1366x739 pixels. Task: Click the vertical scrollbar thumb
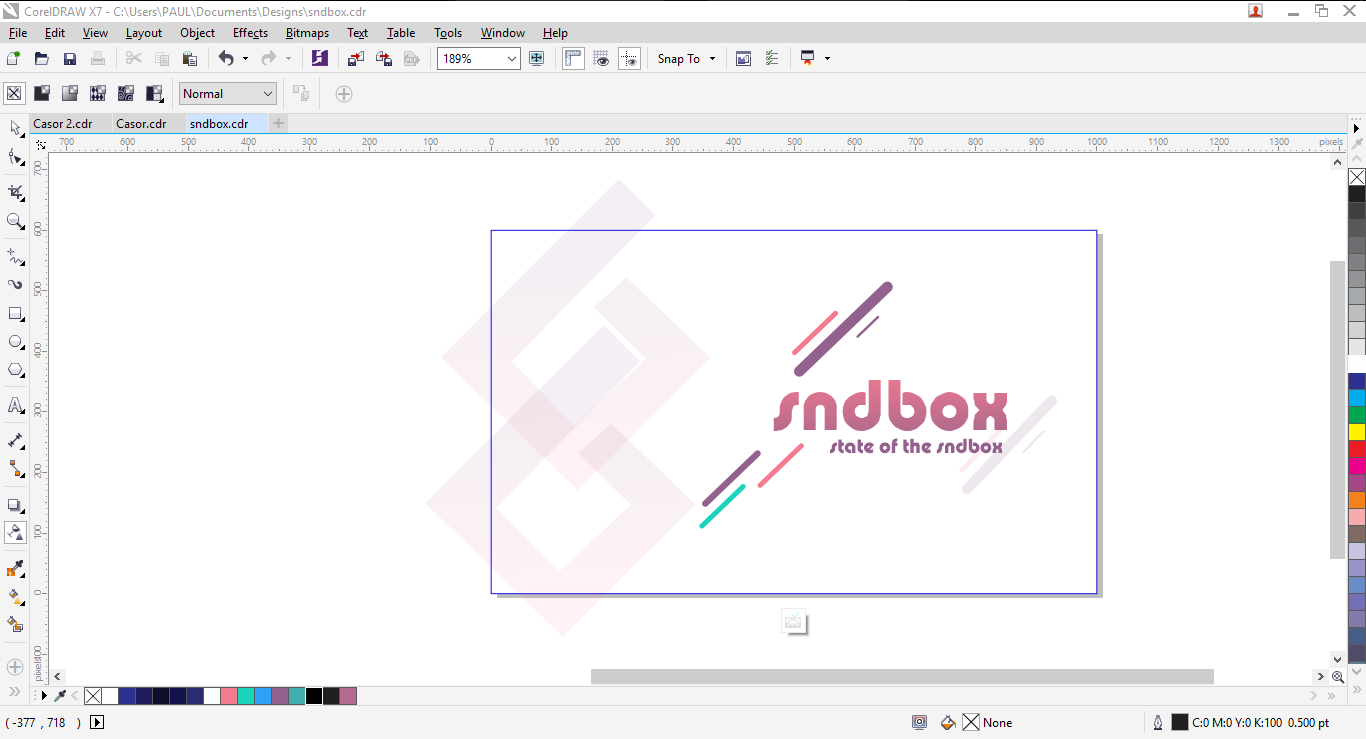tap(1338, 410)
